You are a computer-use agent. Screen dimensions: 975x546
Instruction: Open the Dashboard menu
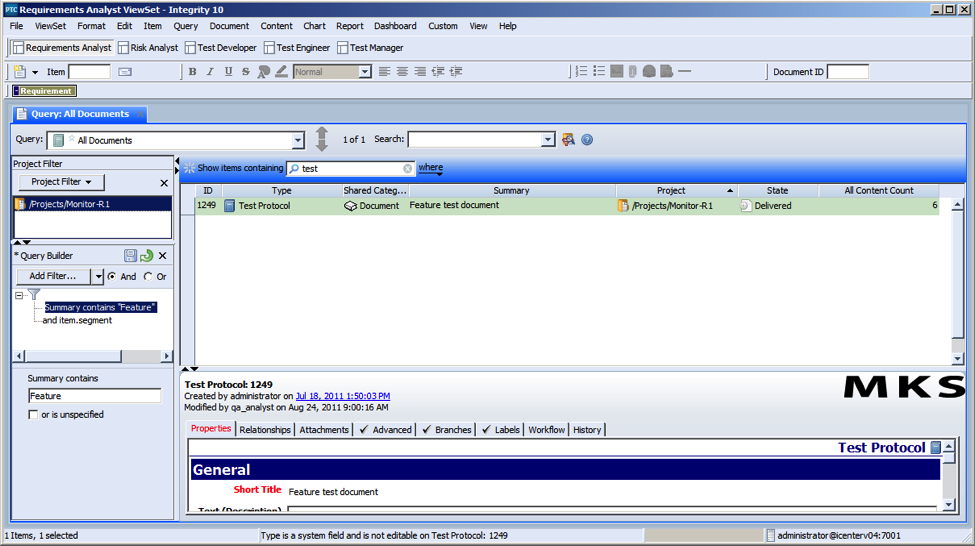(x=395, y=26)
